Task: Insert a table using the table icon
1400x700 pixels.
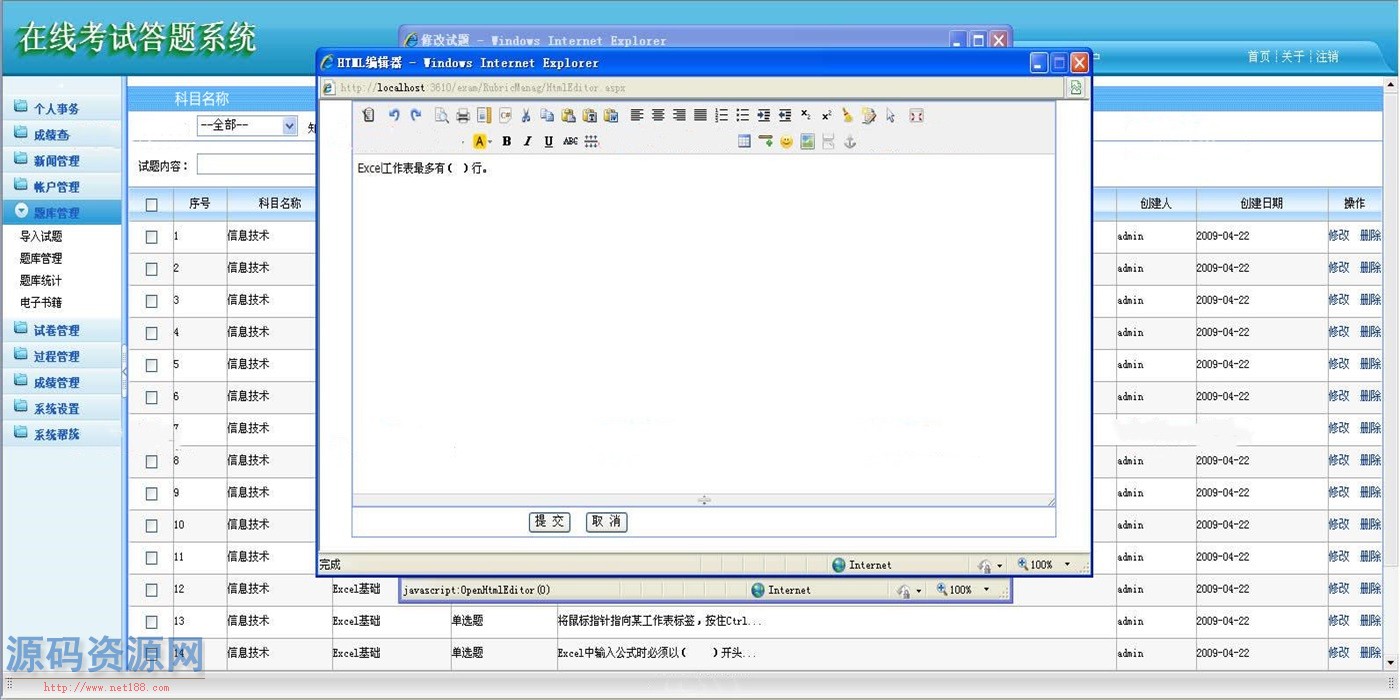Action: [x=744, y=142]
